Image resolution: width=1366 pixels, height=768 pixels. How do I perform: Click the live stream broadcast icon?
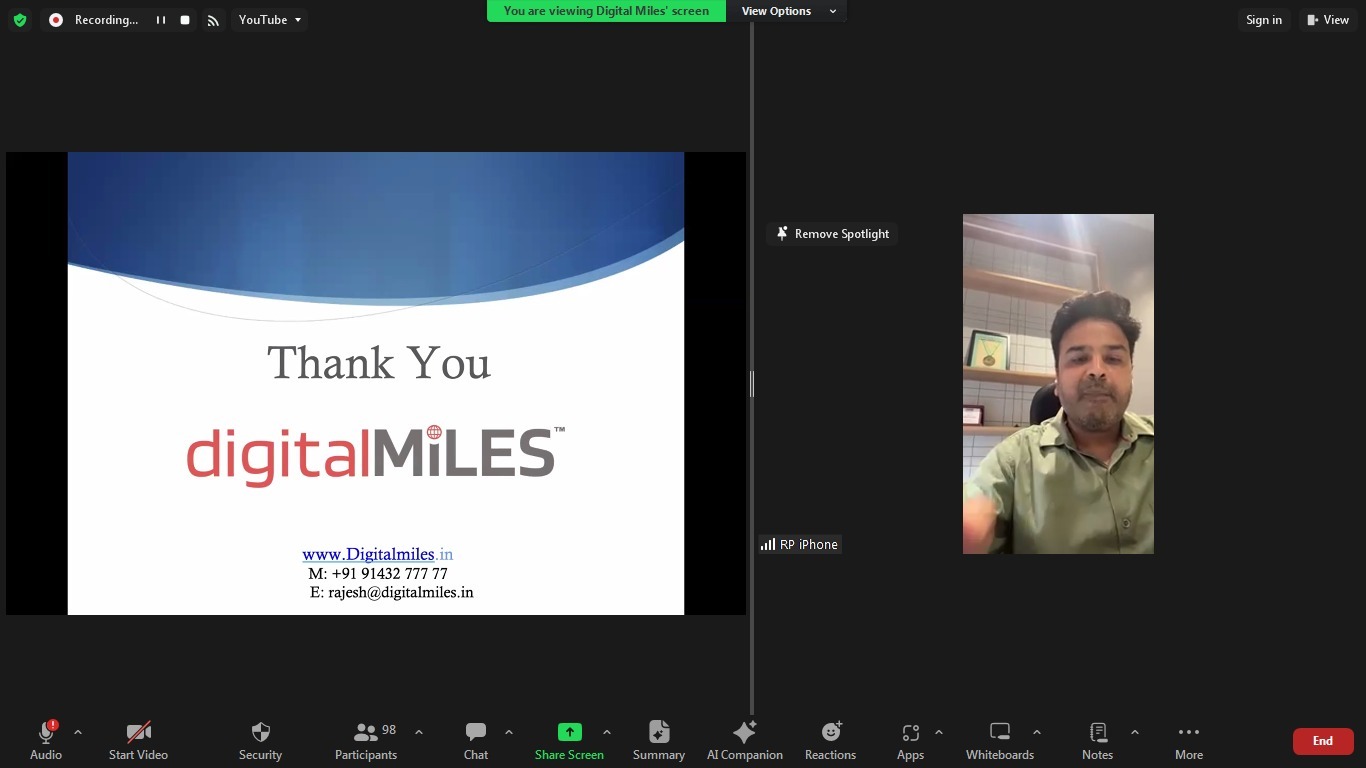point(213,20)
